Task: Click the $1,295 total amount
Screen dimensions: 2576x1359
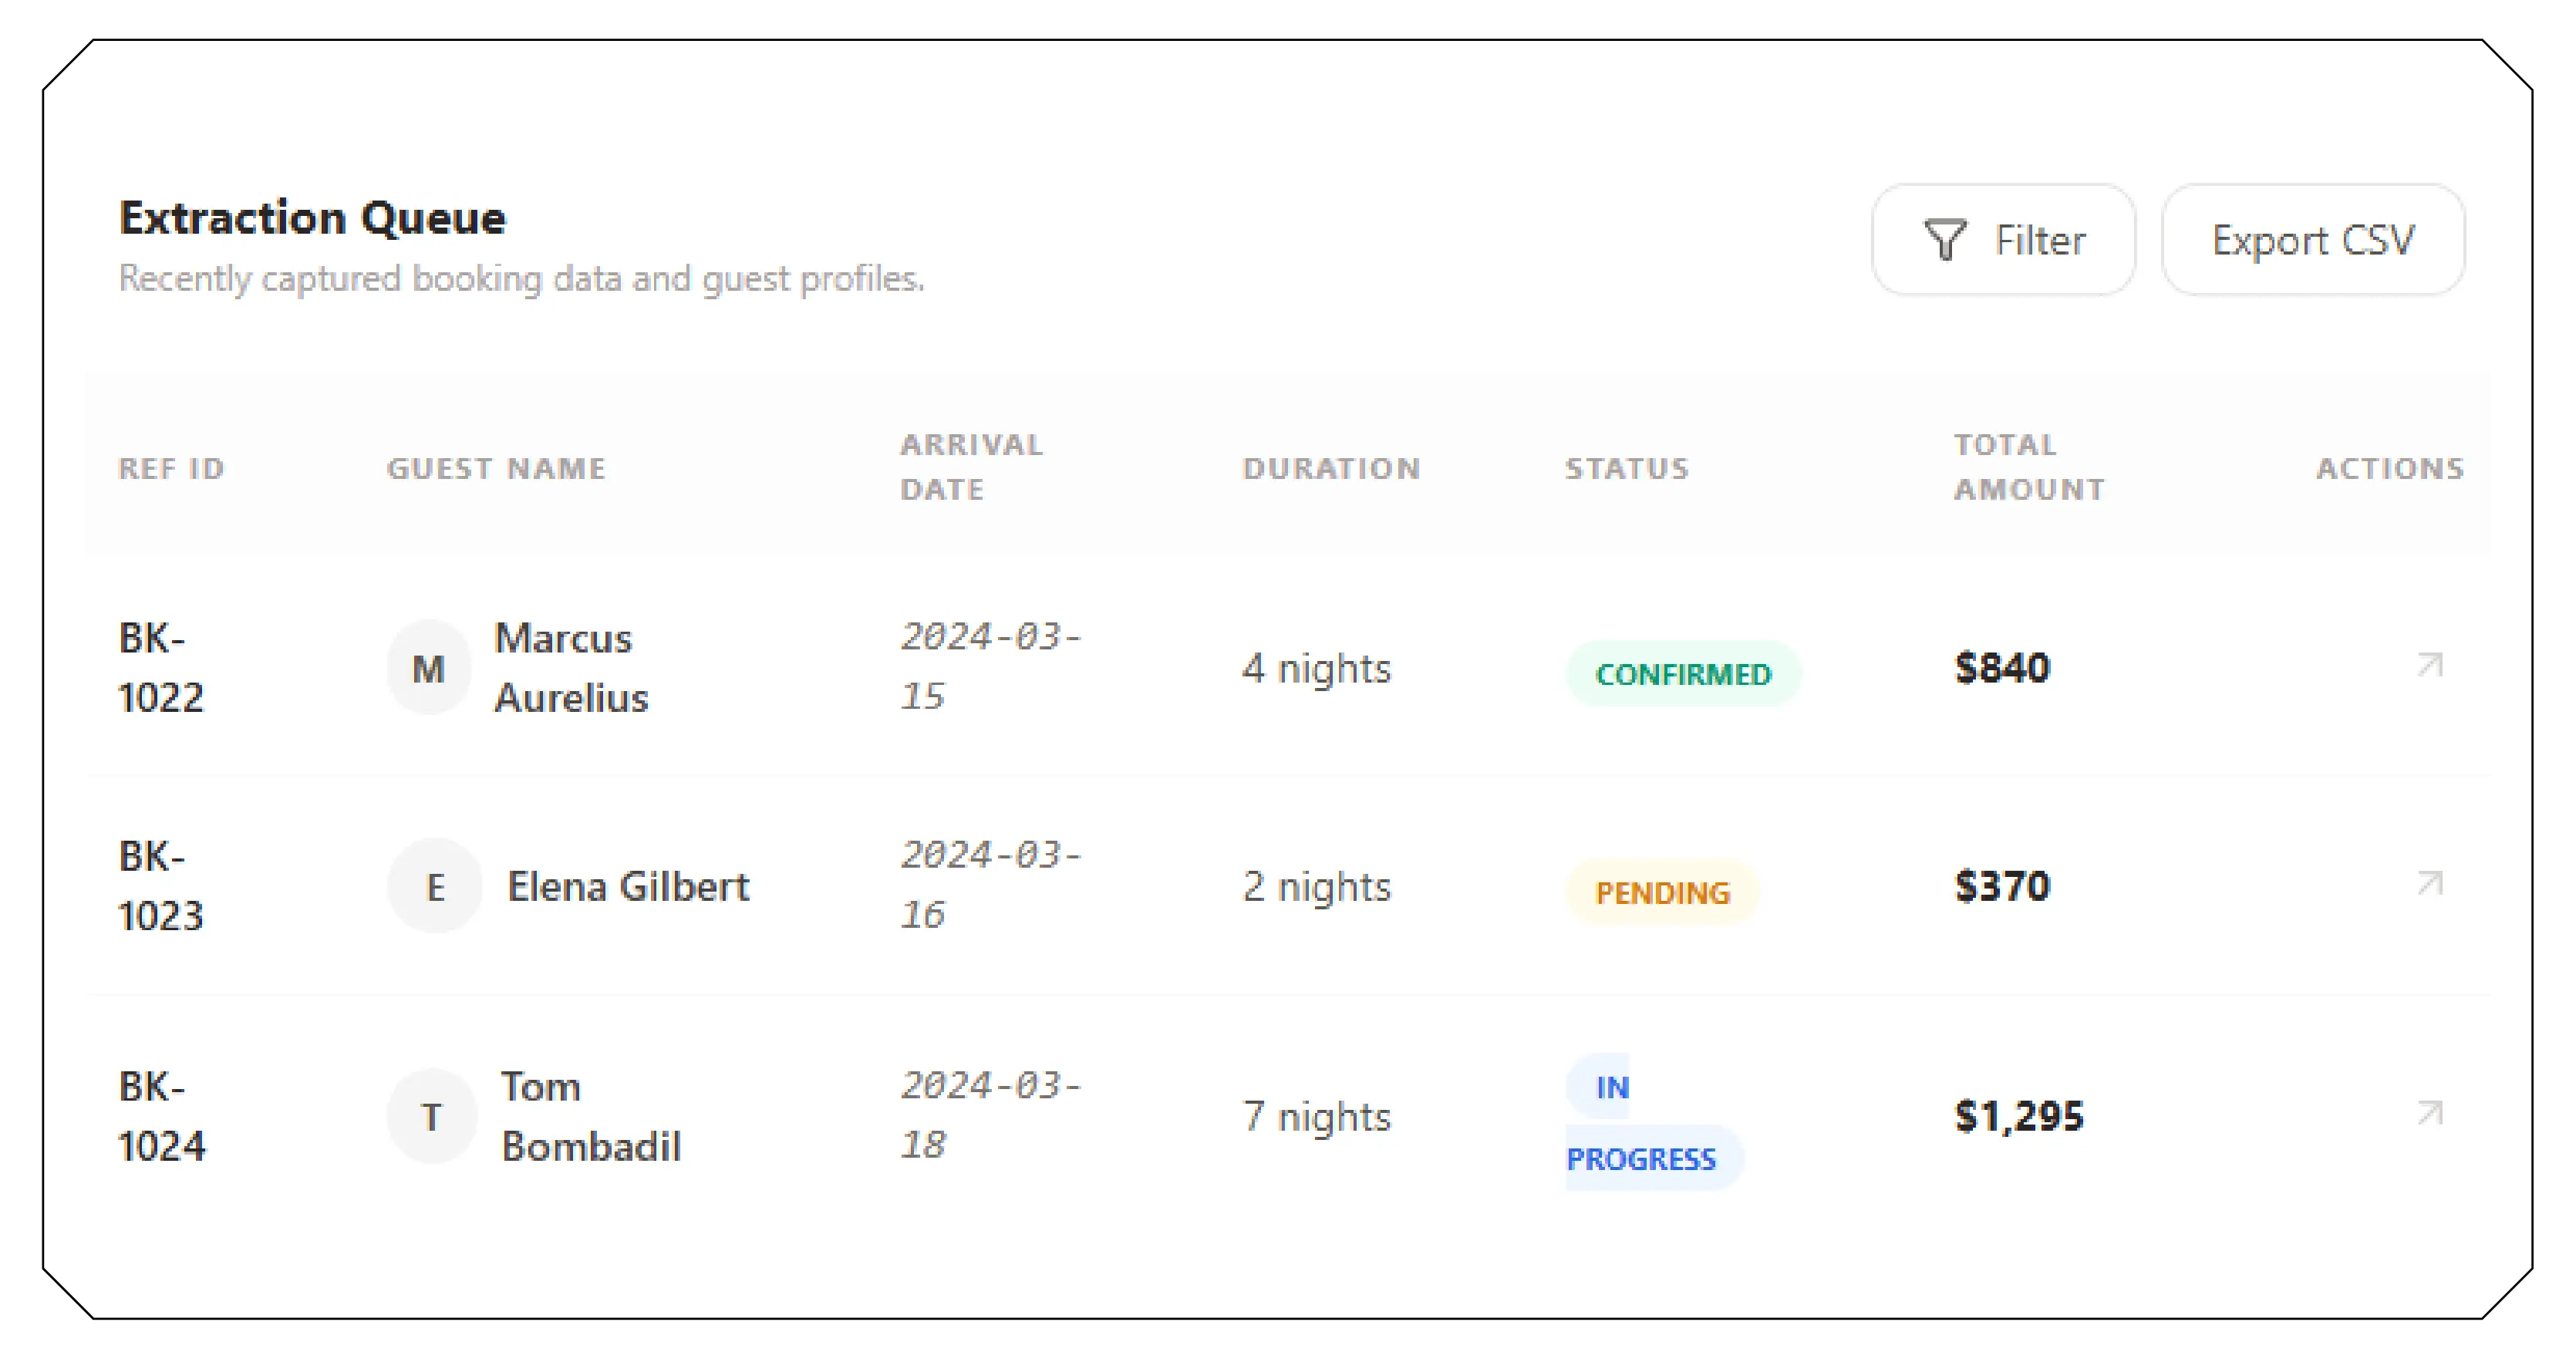Action: pos(2018,1116)
